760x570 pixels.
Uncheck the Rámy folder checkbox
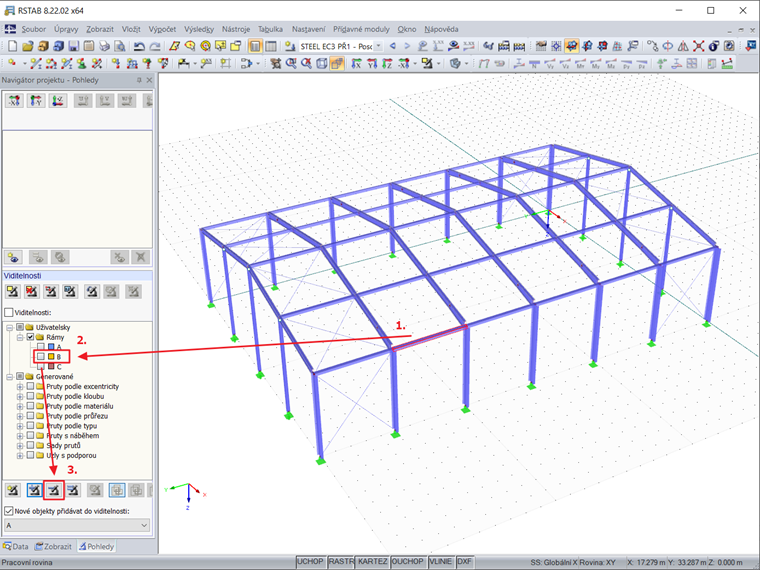point(30,337)
